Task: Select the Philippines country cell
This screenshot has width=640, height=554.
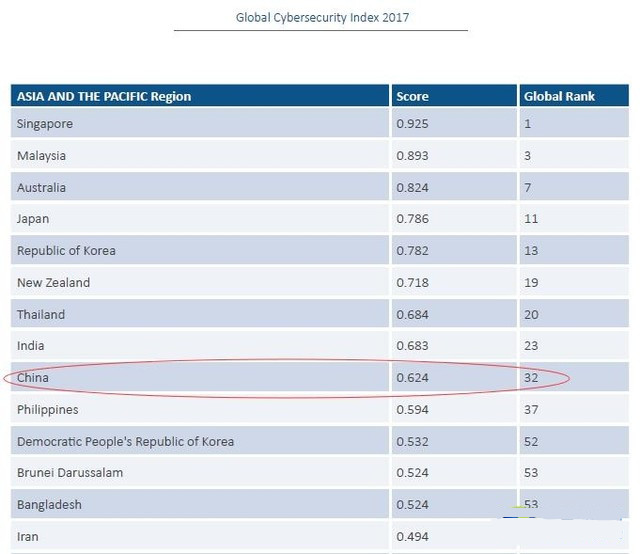Action: click(200, 409)
